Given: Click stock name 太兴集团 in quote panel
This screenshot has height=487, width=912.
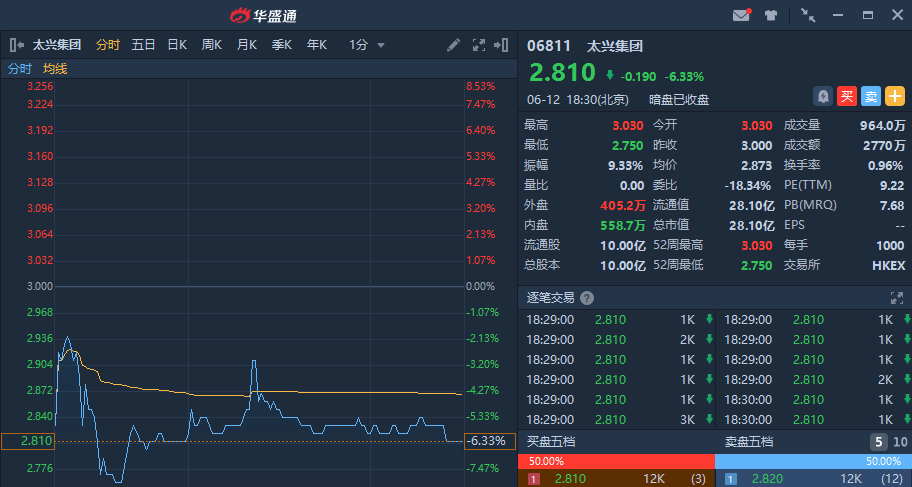Looking at the screenshot, I should pyautogui.click(x=615, y=46).
